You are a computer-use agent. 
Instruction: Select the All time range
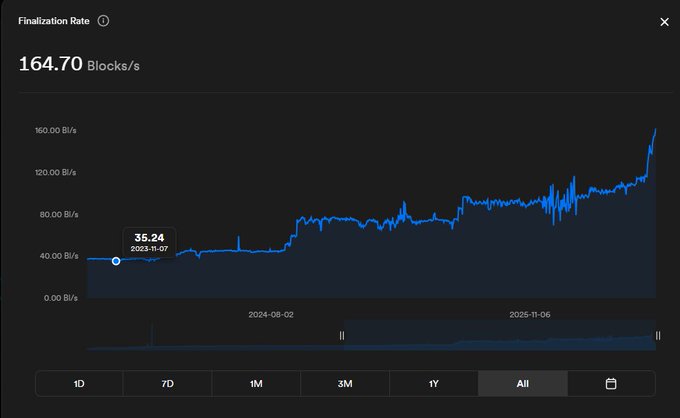523,384
